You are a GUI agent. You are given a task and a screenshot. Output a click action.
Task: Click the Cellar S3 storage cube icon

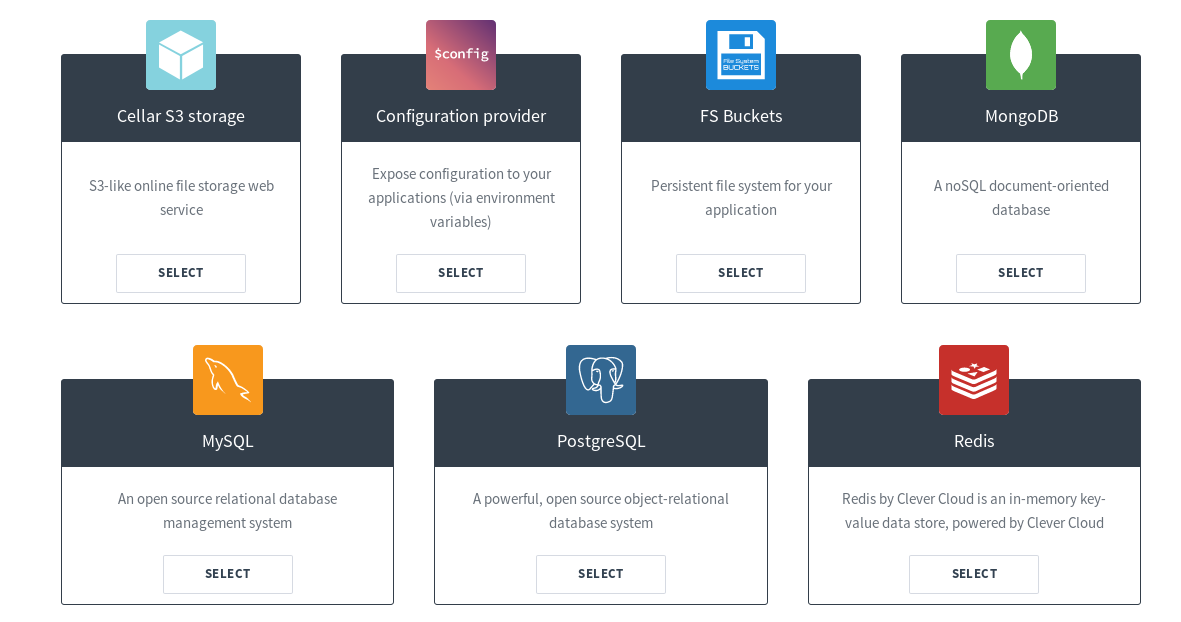[x=181, y=55]
